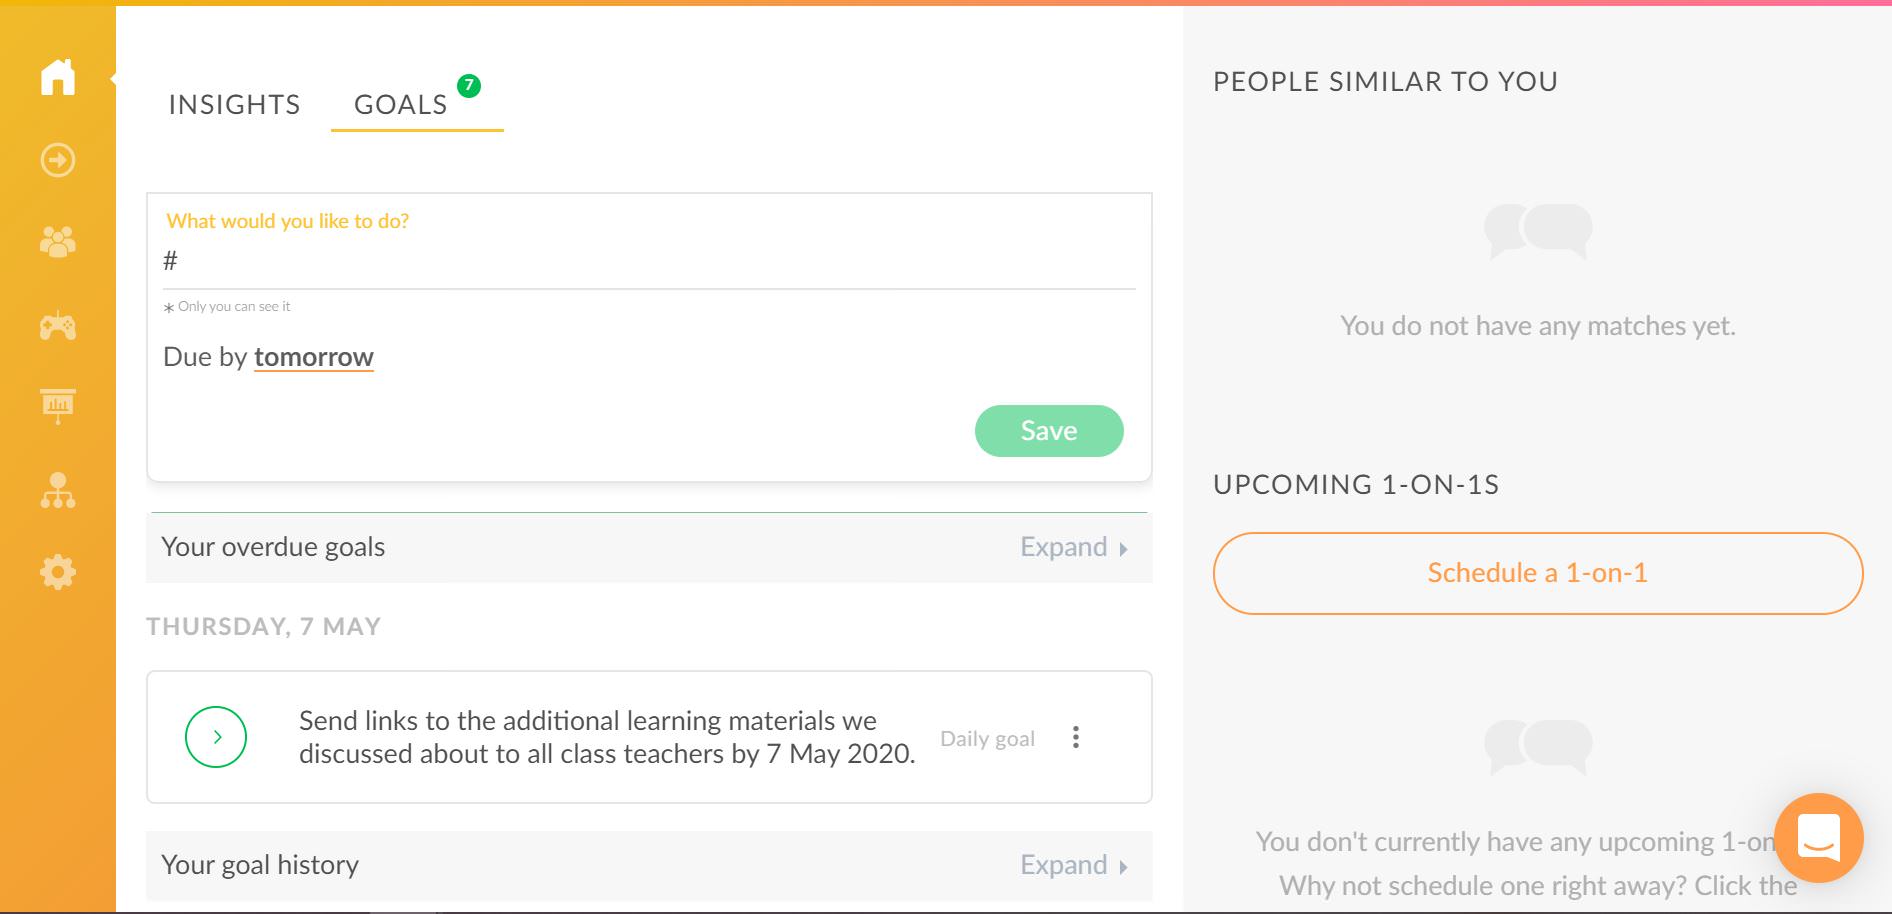1892x914 pixels.
Task: Click the green Save button
Action: coord(1049,431)
